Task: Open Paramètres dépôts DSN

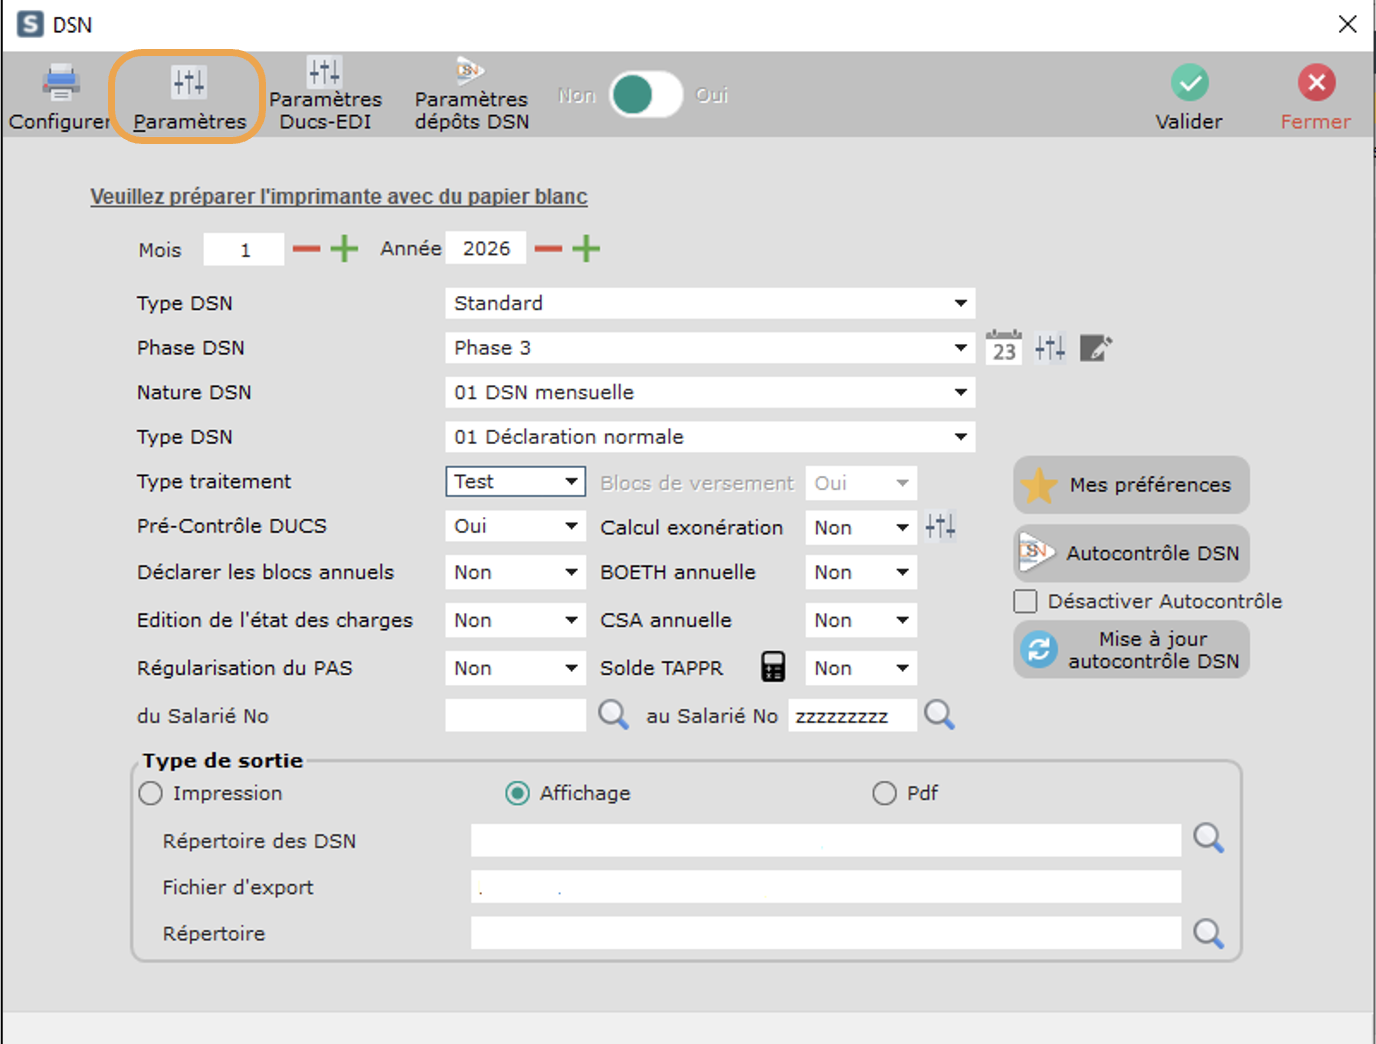Action: pos(471,95)
